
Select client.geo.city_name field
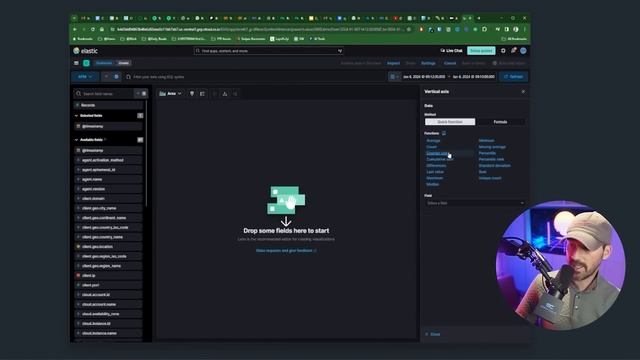(108, 208)
